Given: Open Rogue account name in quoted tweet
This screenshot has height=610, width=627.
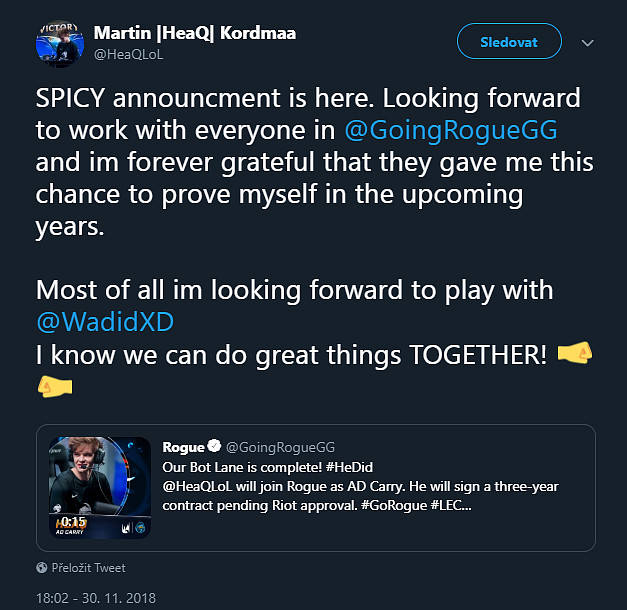Looking at the screenshot, I should [x=183, y=447].
